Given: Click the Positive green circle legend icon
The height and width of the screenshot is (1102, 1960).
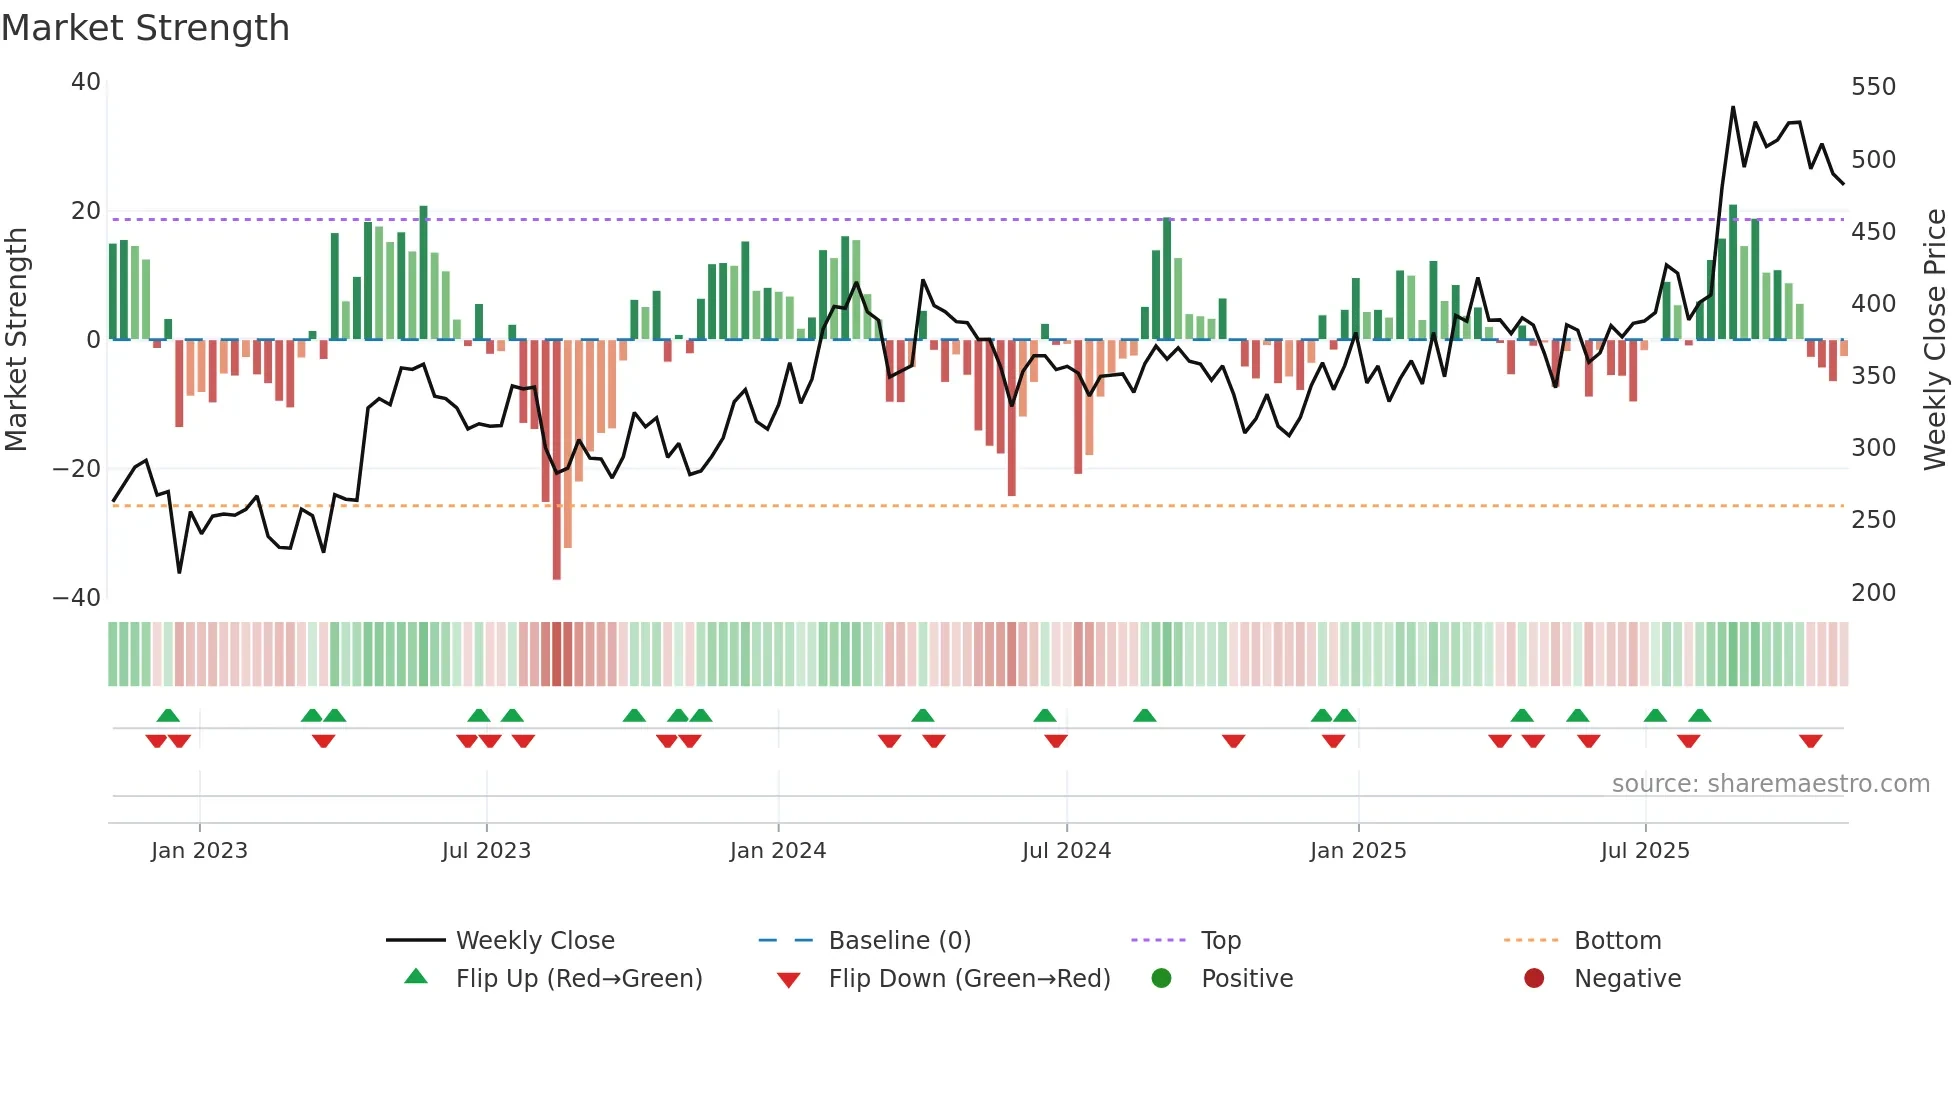Looking at the screenshot, I should 1161,978.
